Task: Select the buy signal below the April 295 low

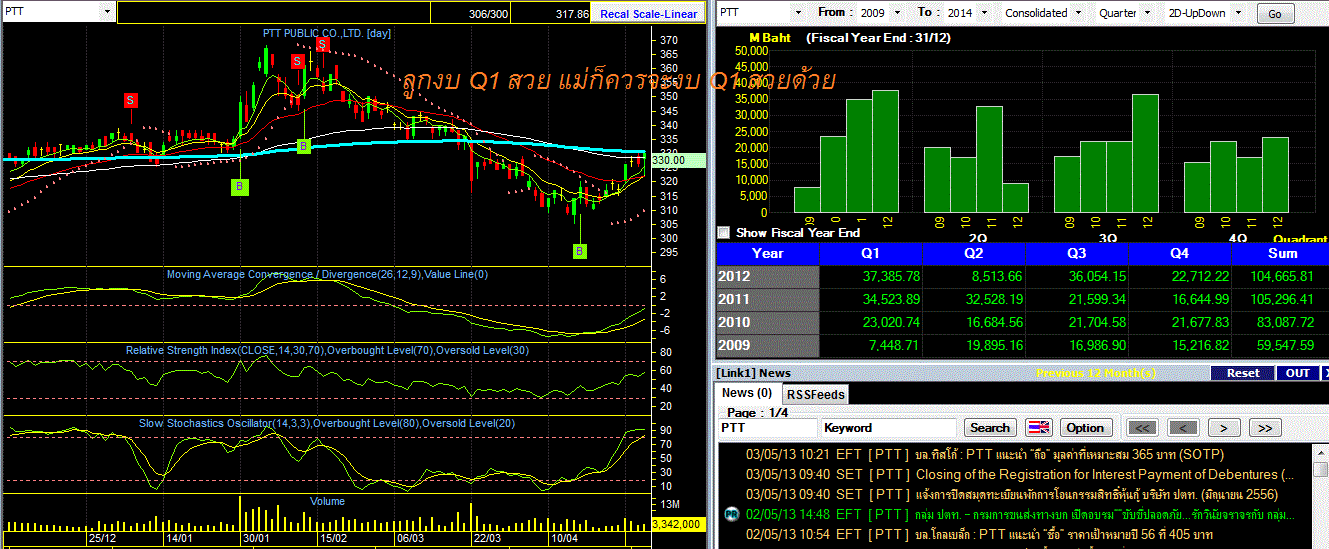Action: (580, 251)
